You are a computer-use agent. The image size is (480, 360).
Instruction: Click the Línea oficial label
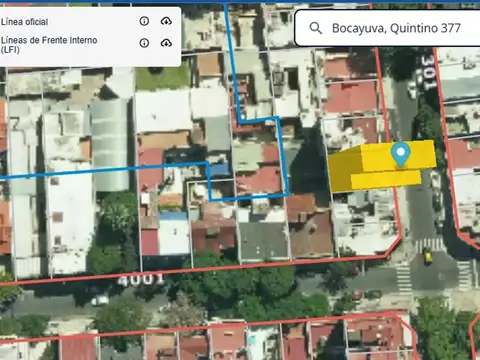tap(24, 22)
